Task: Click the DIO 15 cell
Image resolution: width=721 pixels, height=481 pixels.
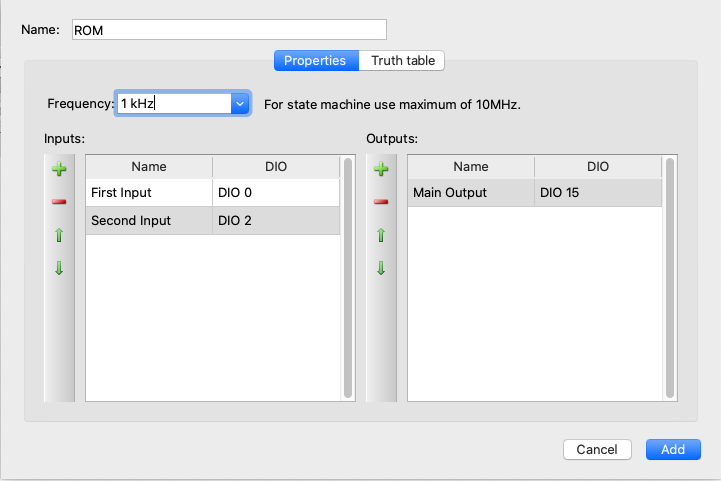Action: 598,193
